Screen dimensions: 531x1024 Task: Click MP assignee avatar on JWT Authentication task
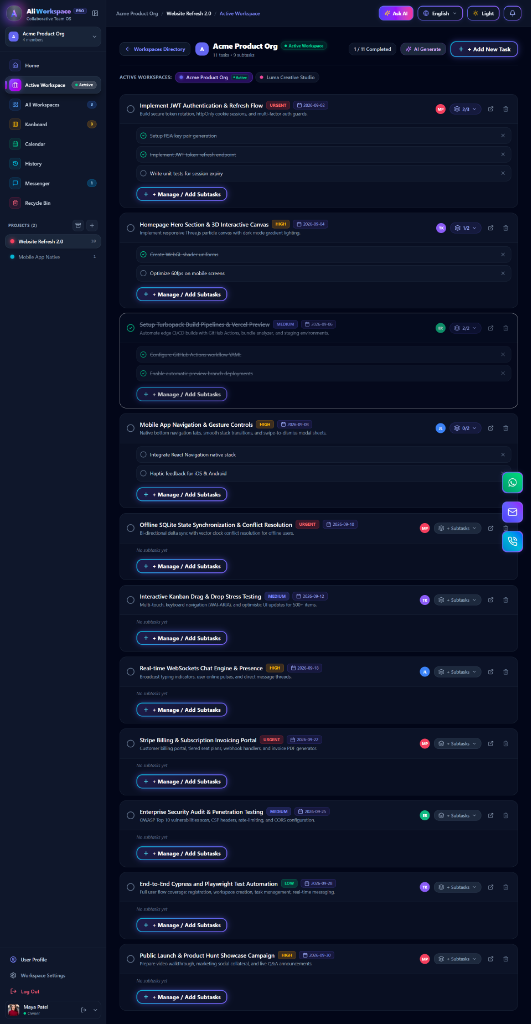[441, 109]
